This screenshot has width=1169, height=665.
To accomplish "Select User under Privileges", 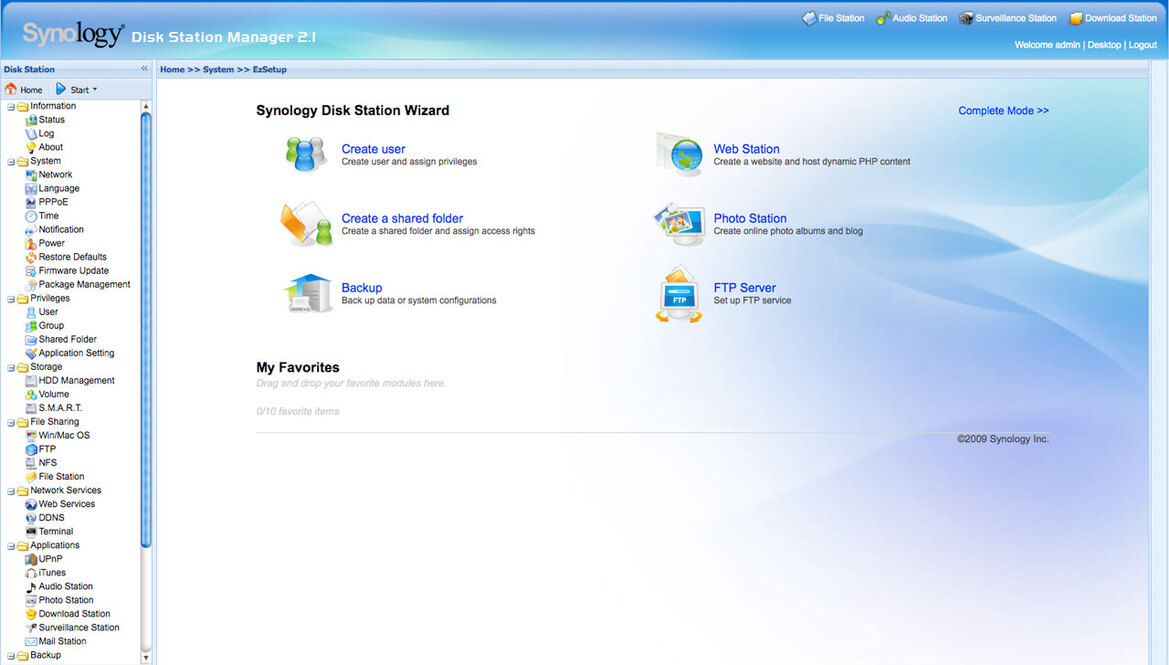I will click(48, 312).
